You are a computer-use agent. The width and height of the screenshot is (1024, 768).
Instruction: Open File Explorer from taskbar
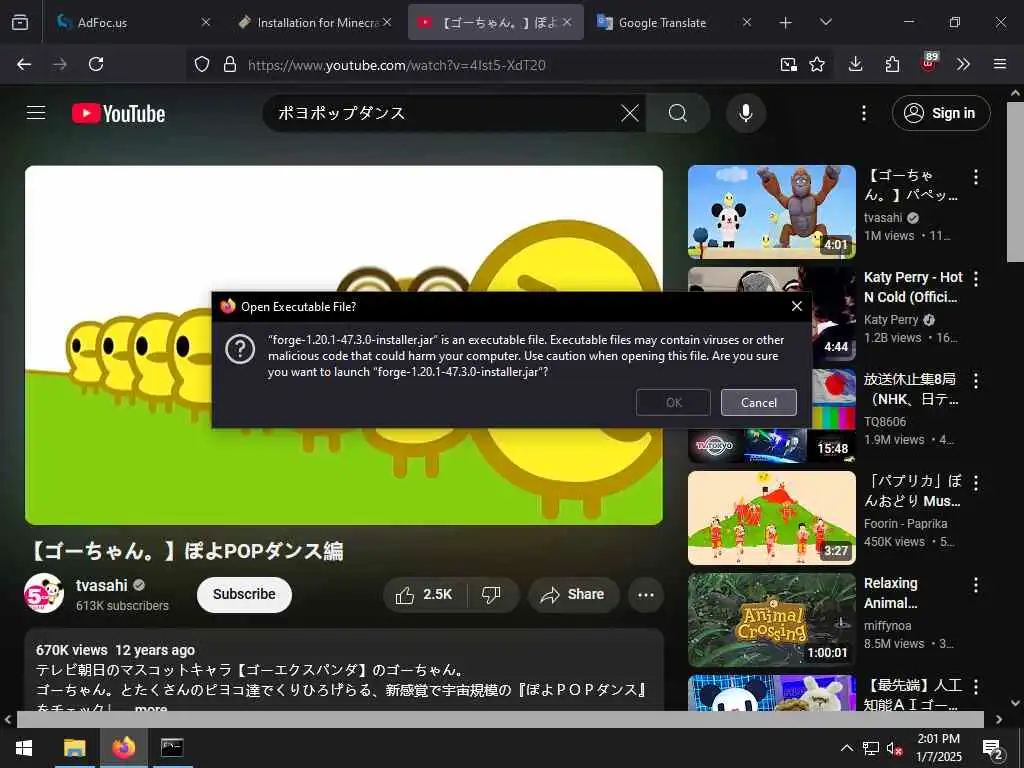tap(74, 748)
